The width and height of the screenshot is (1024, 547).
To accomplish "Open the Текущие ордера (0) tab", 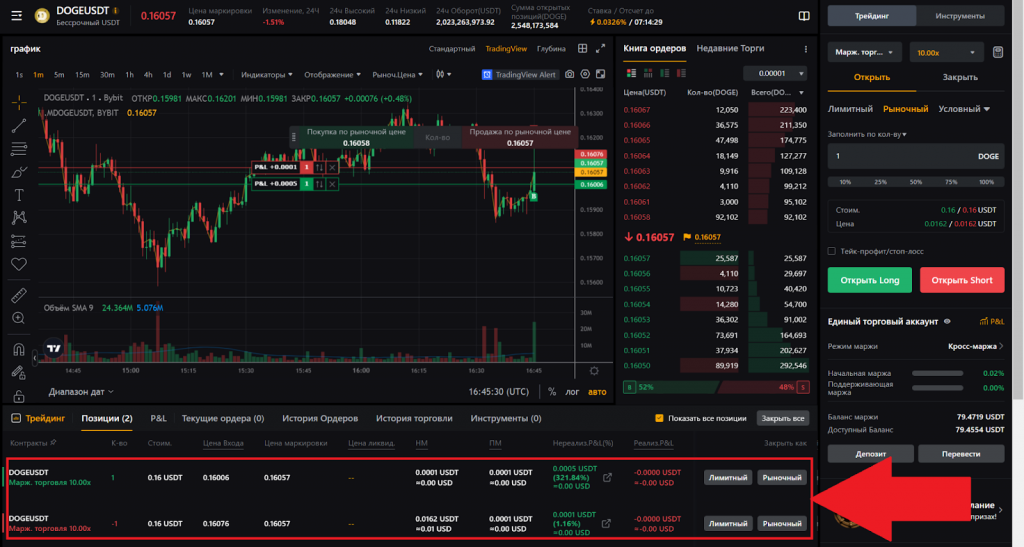I will coord(223,418).
